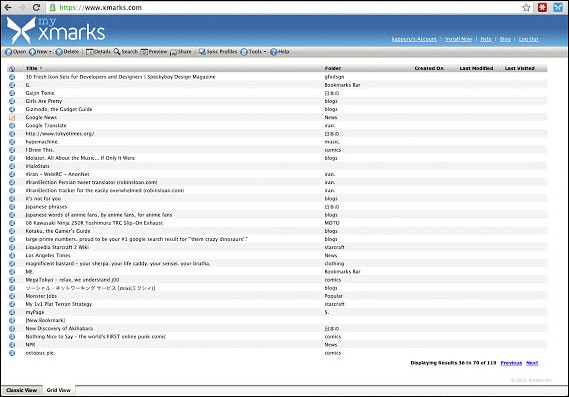Click the Open toolbar button

(16, 52)
